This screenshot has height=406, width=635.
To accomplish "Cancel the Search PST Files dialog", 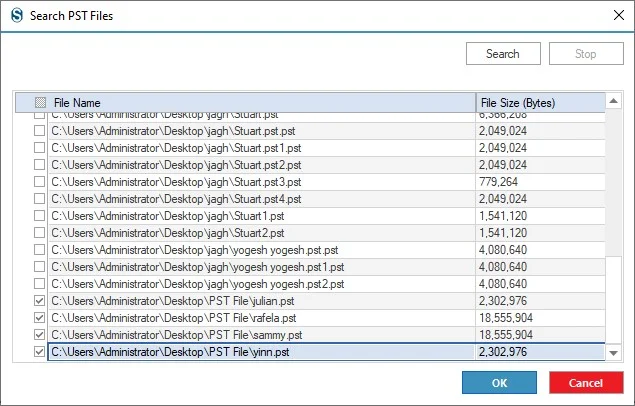I will 586,383.
